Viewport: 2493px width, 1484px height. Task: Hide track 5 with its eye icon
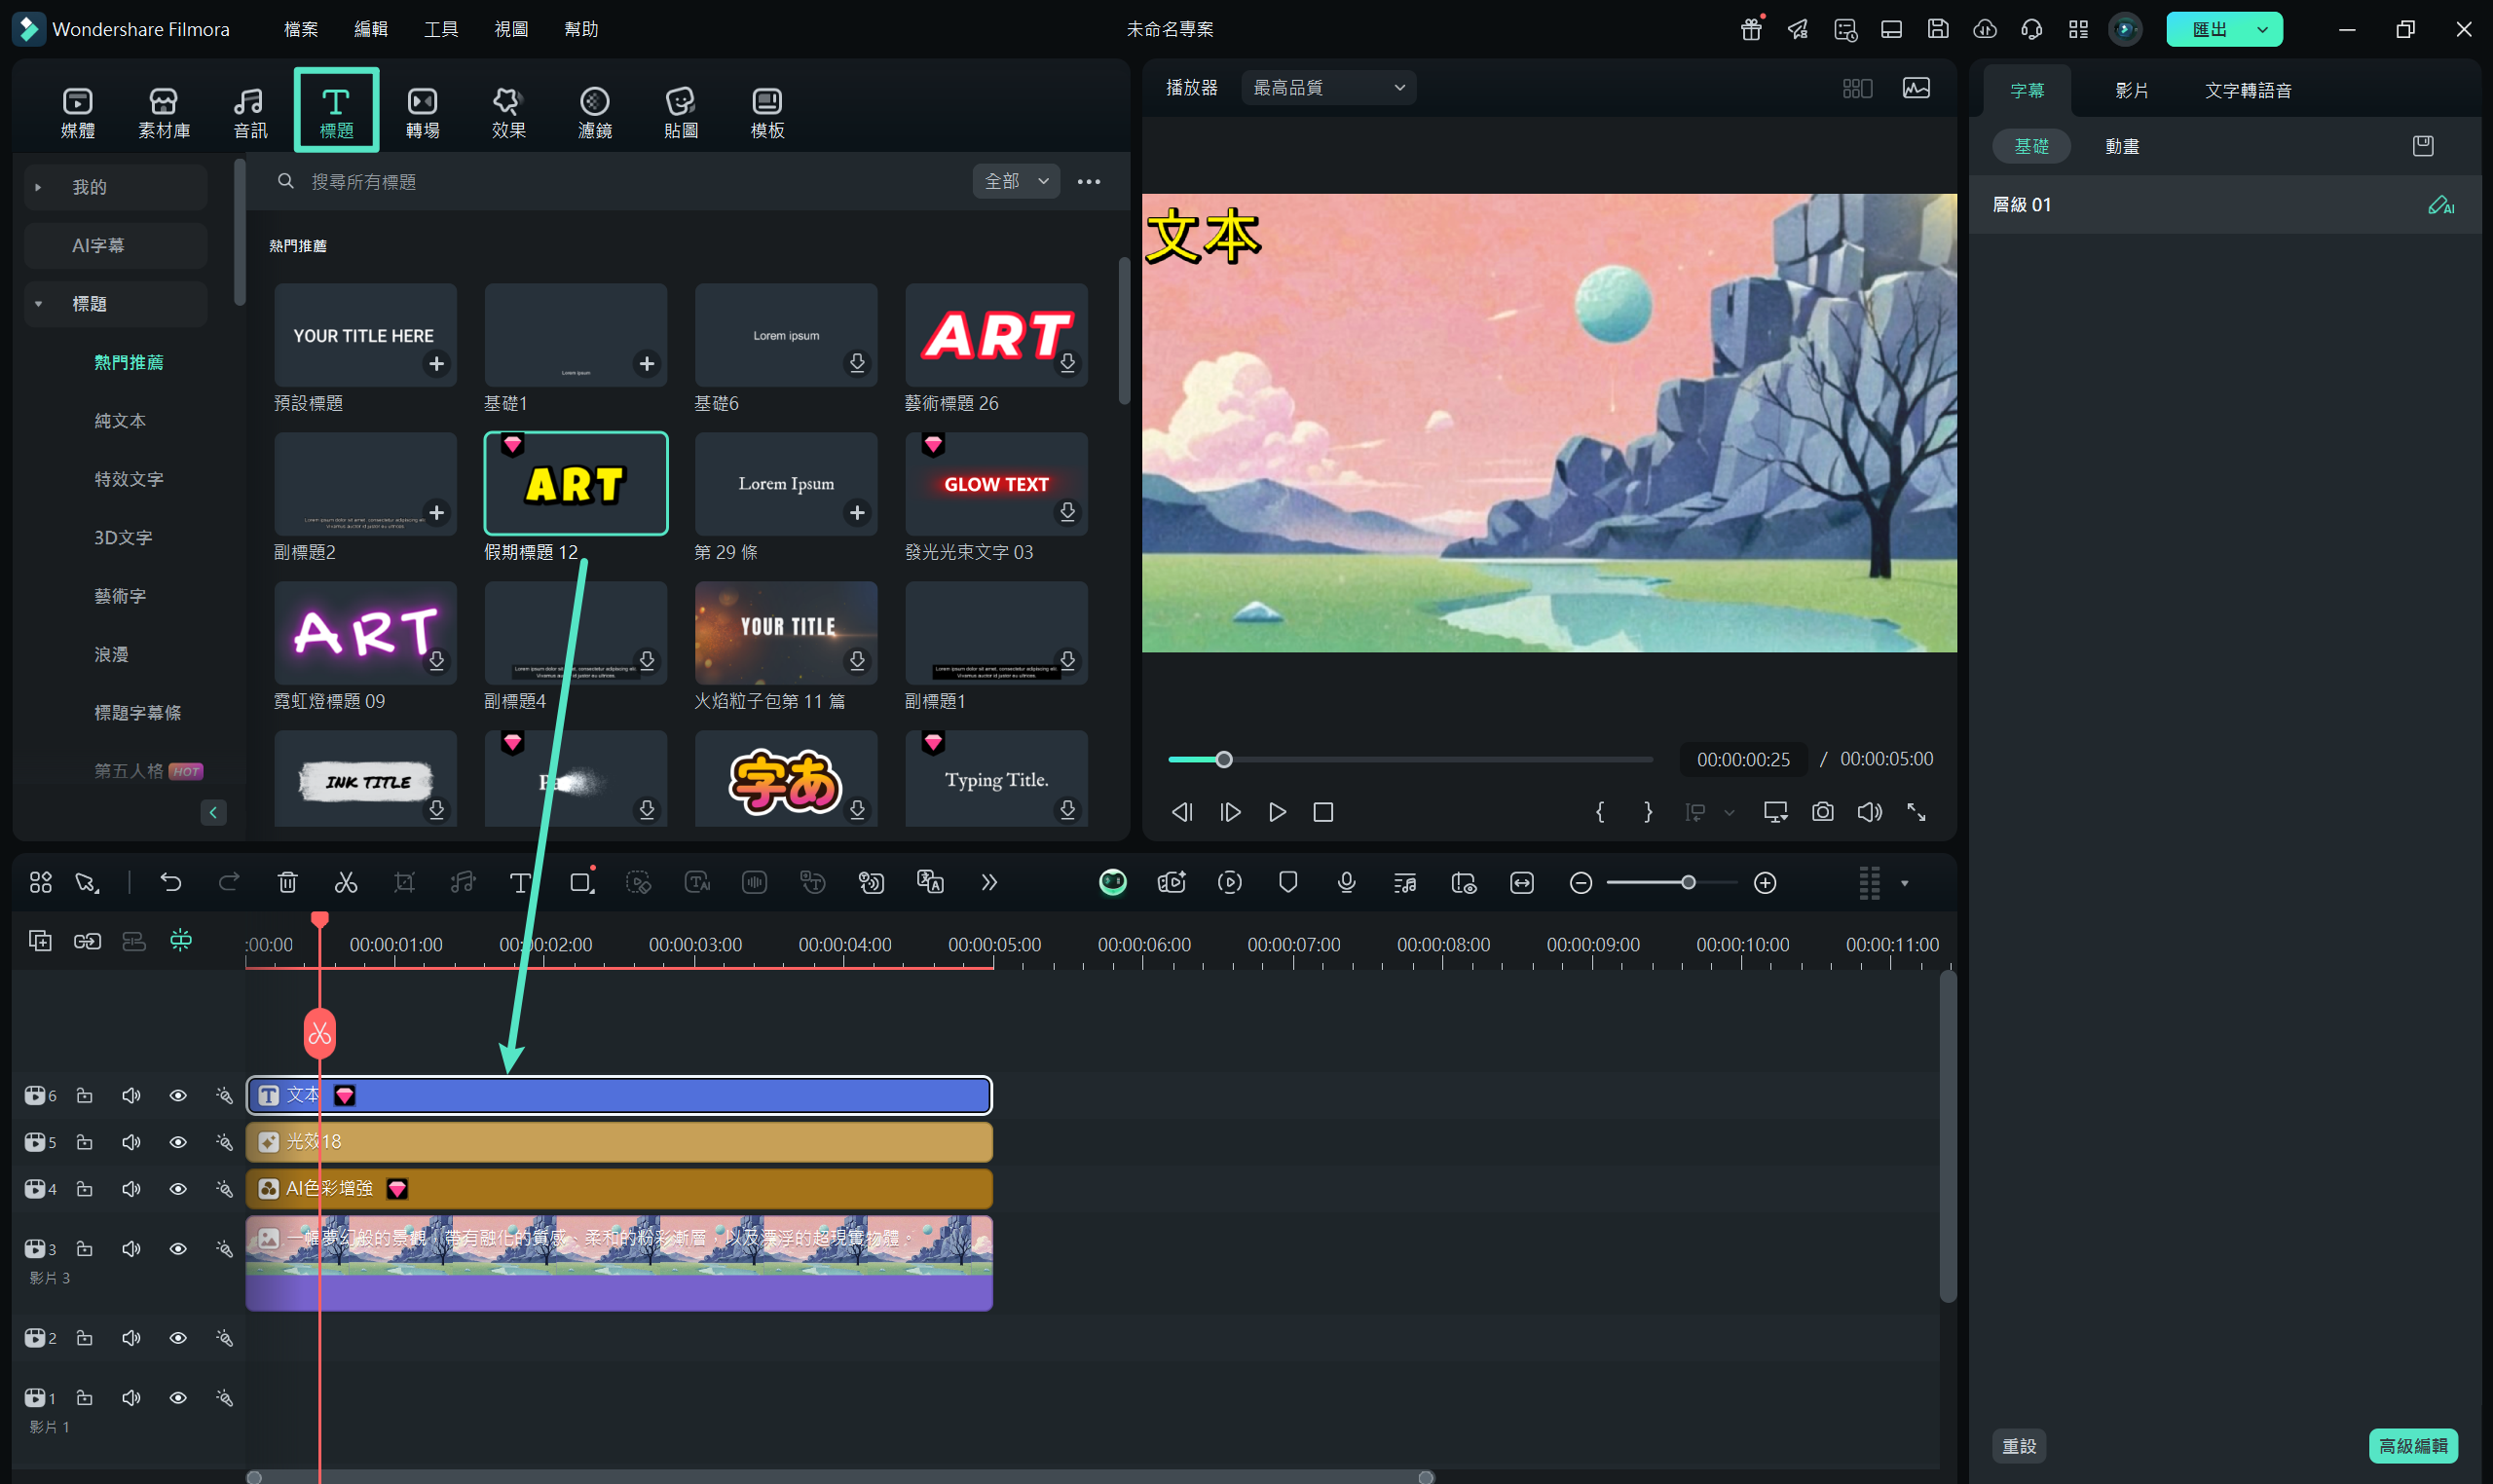click(x=178, y=1142)
